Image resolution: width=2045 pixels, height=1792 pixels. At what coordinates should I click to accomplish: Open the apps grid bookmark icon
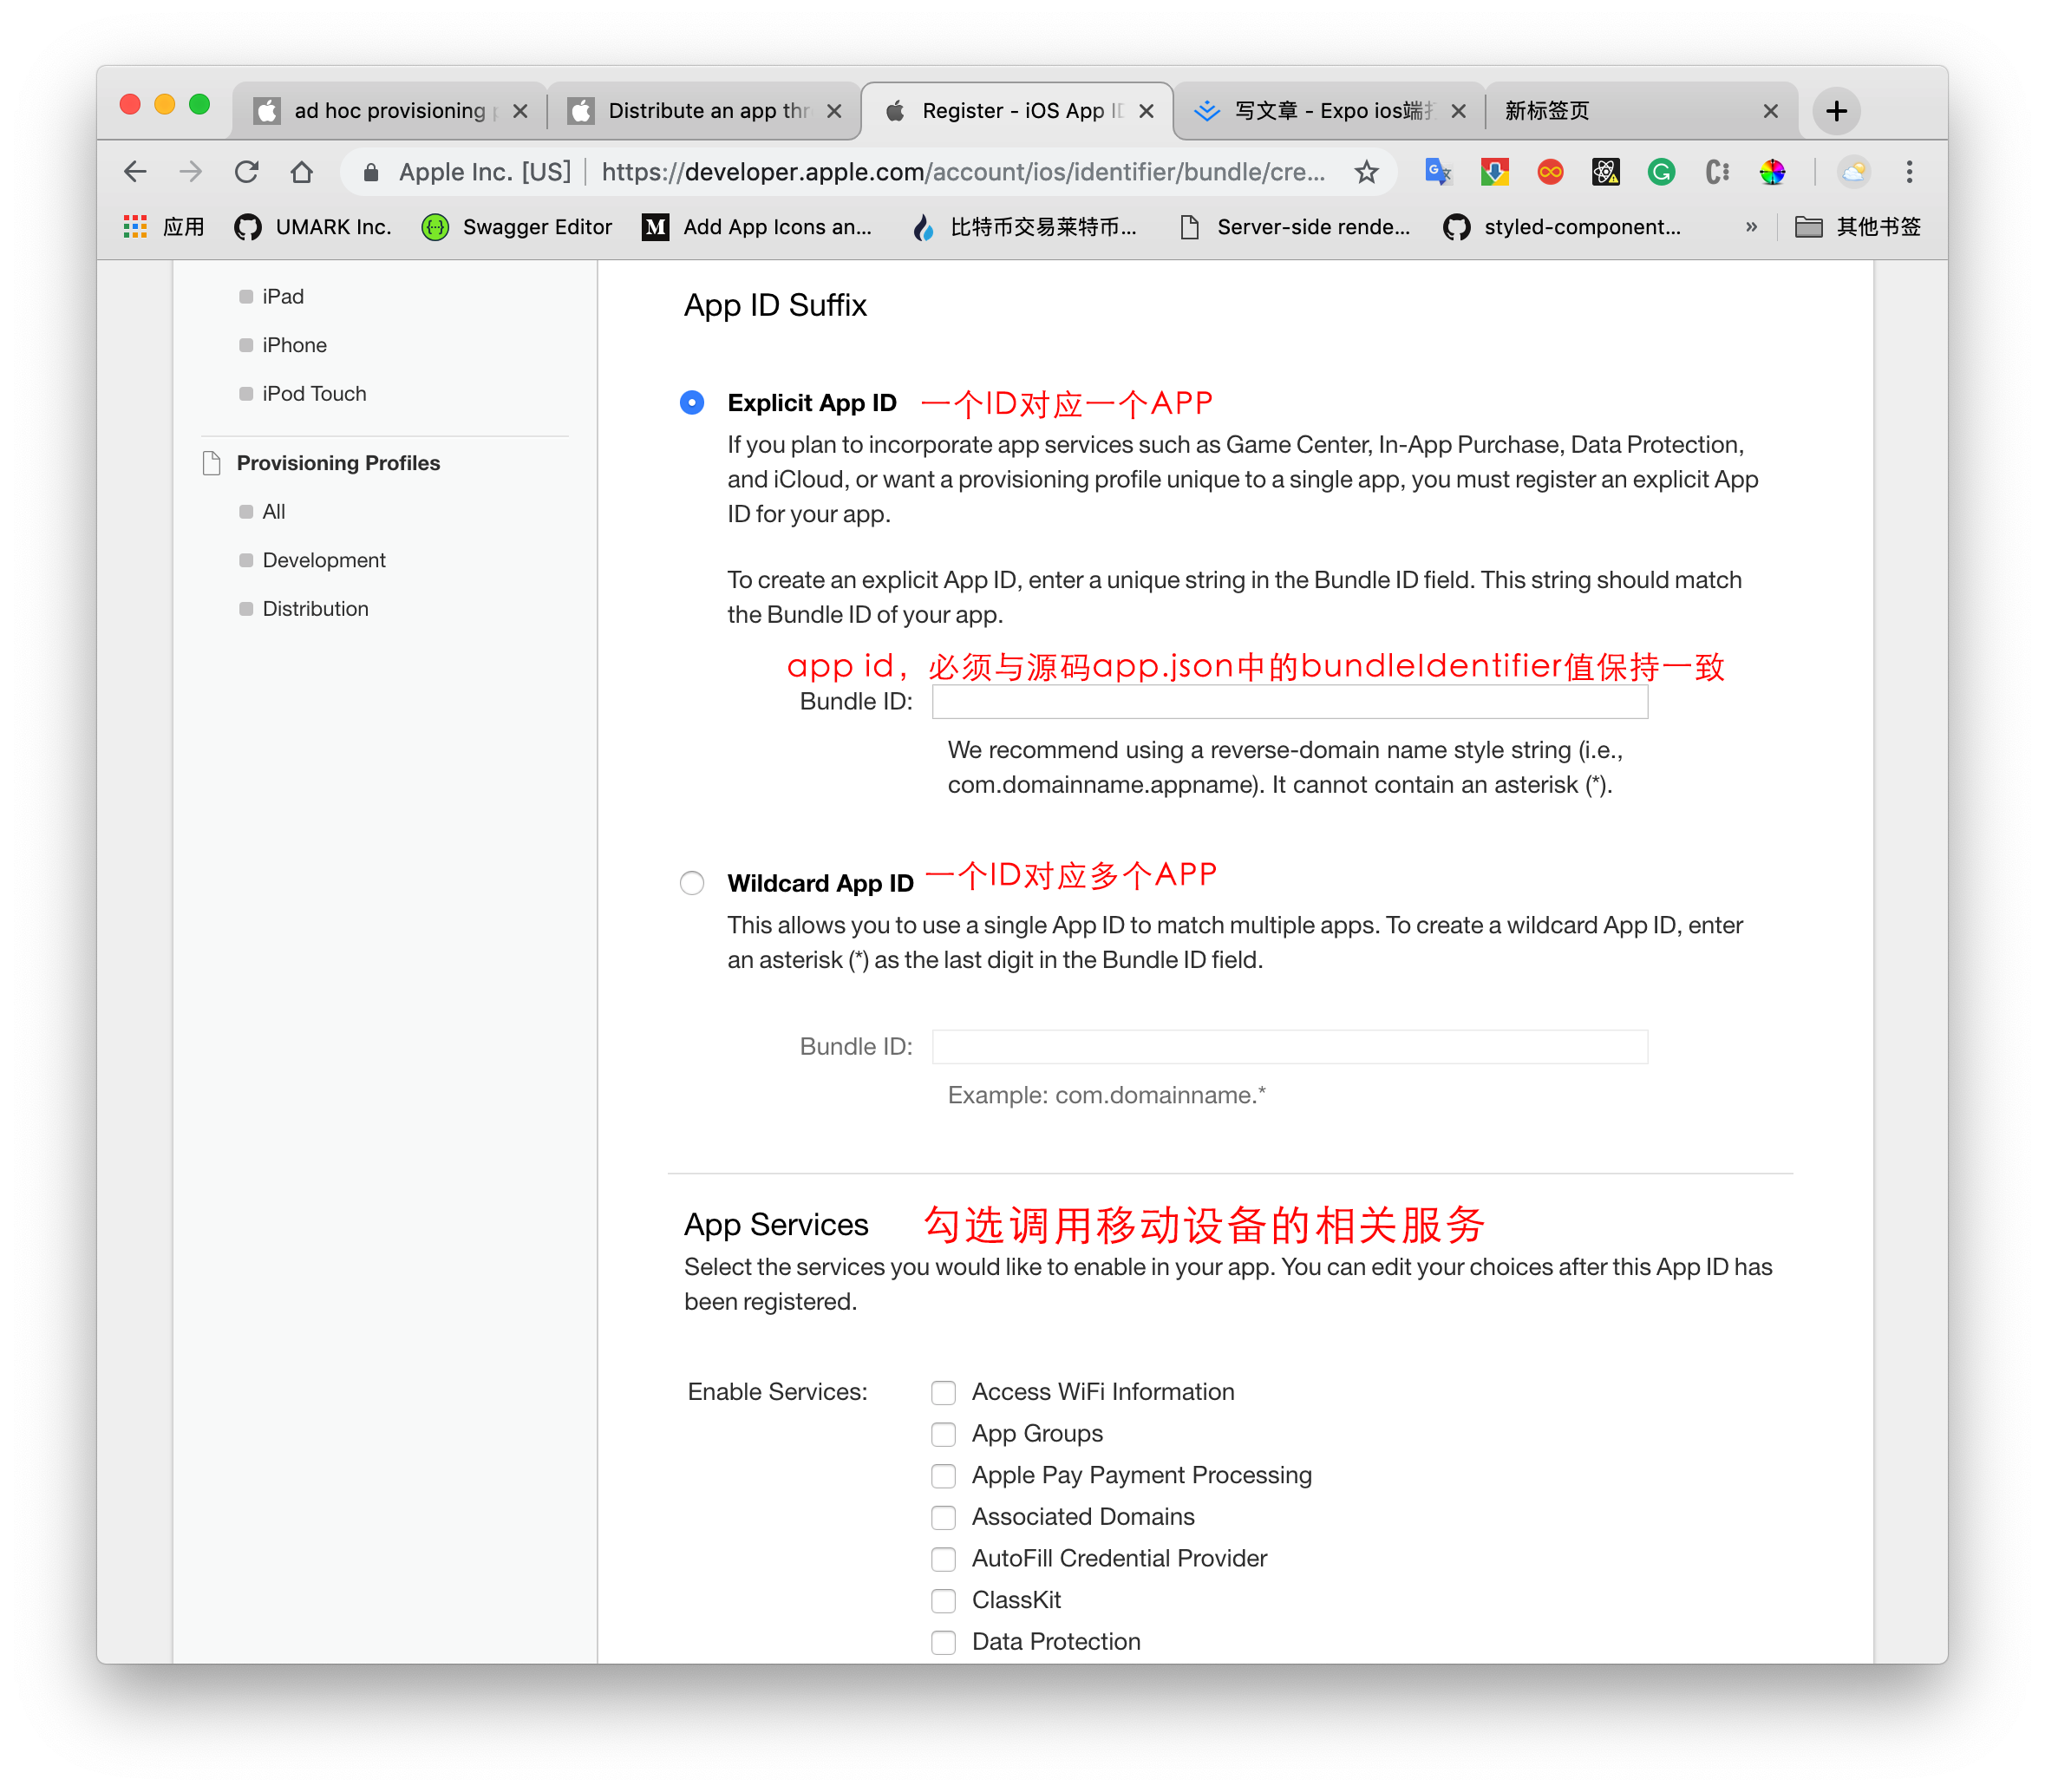click(135, 227)
